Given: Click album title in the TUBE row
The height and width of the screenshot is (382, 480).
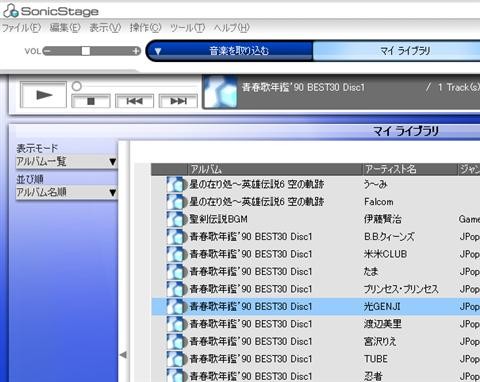Looking at the screenshot, I should click(251, 359).
